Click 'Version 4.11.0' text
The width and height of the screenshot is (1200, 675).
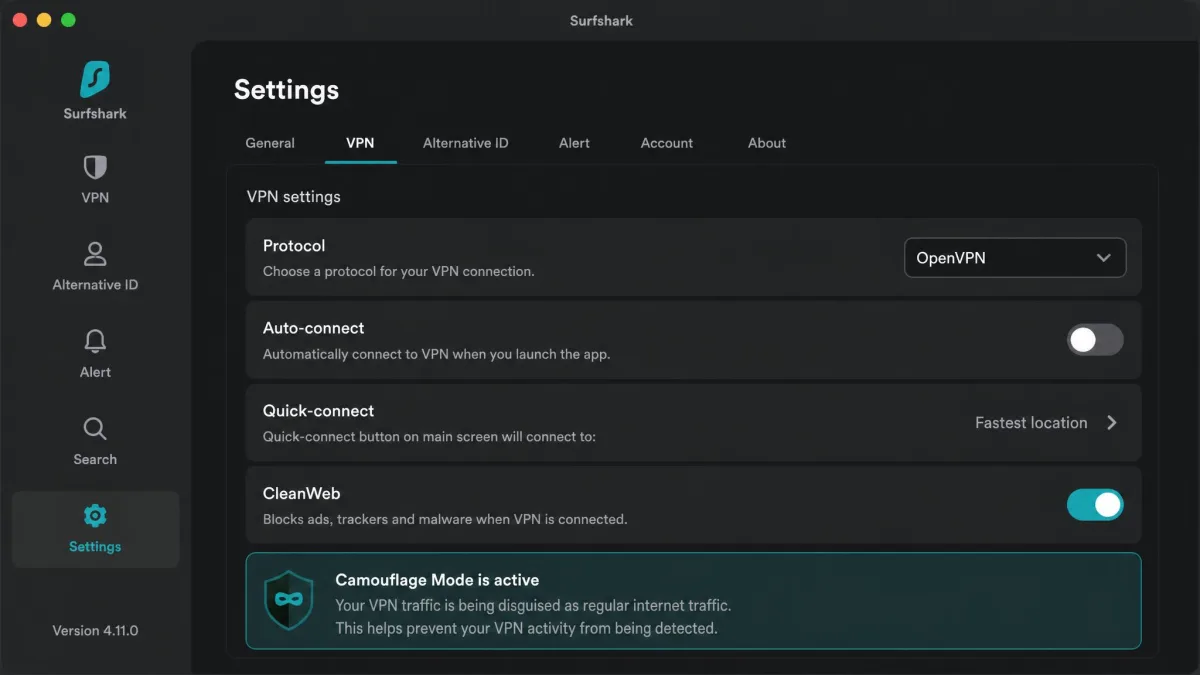click(x=95, y=631)
